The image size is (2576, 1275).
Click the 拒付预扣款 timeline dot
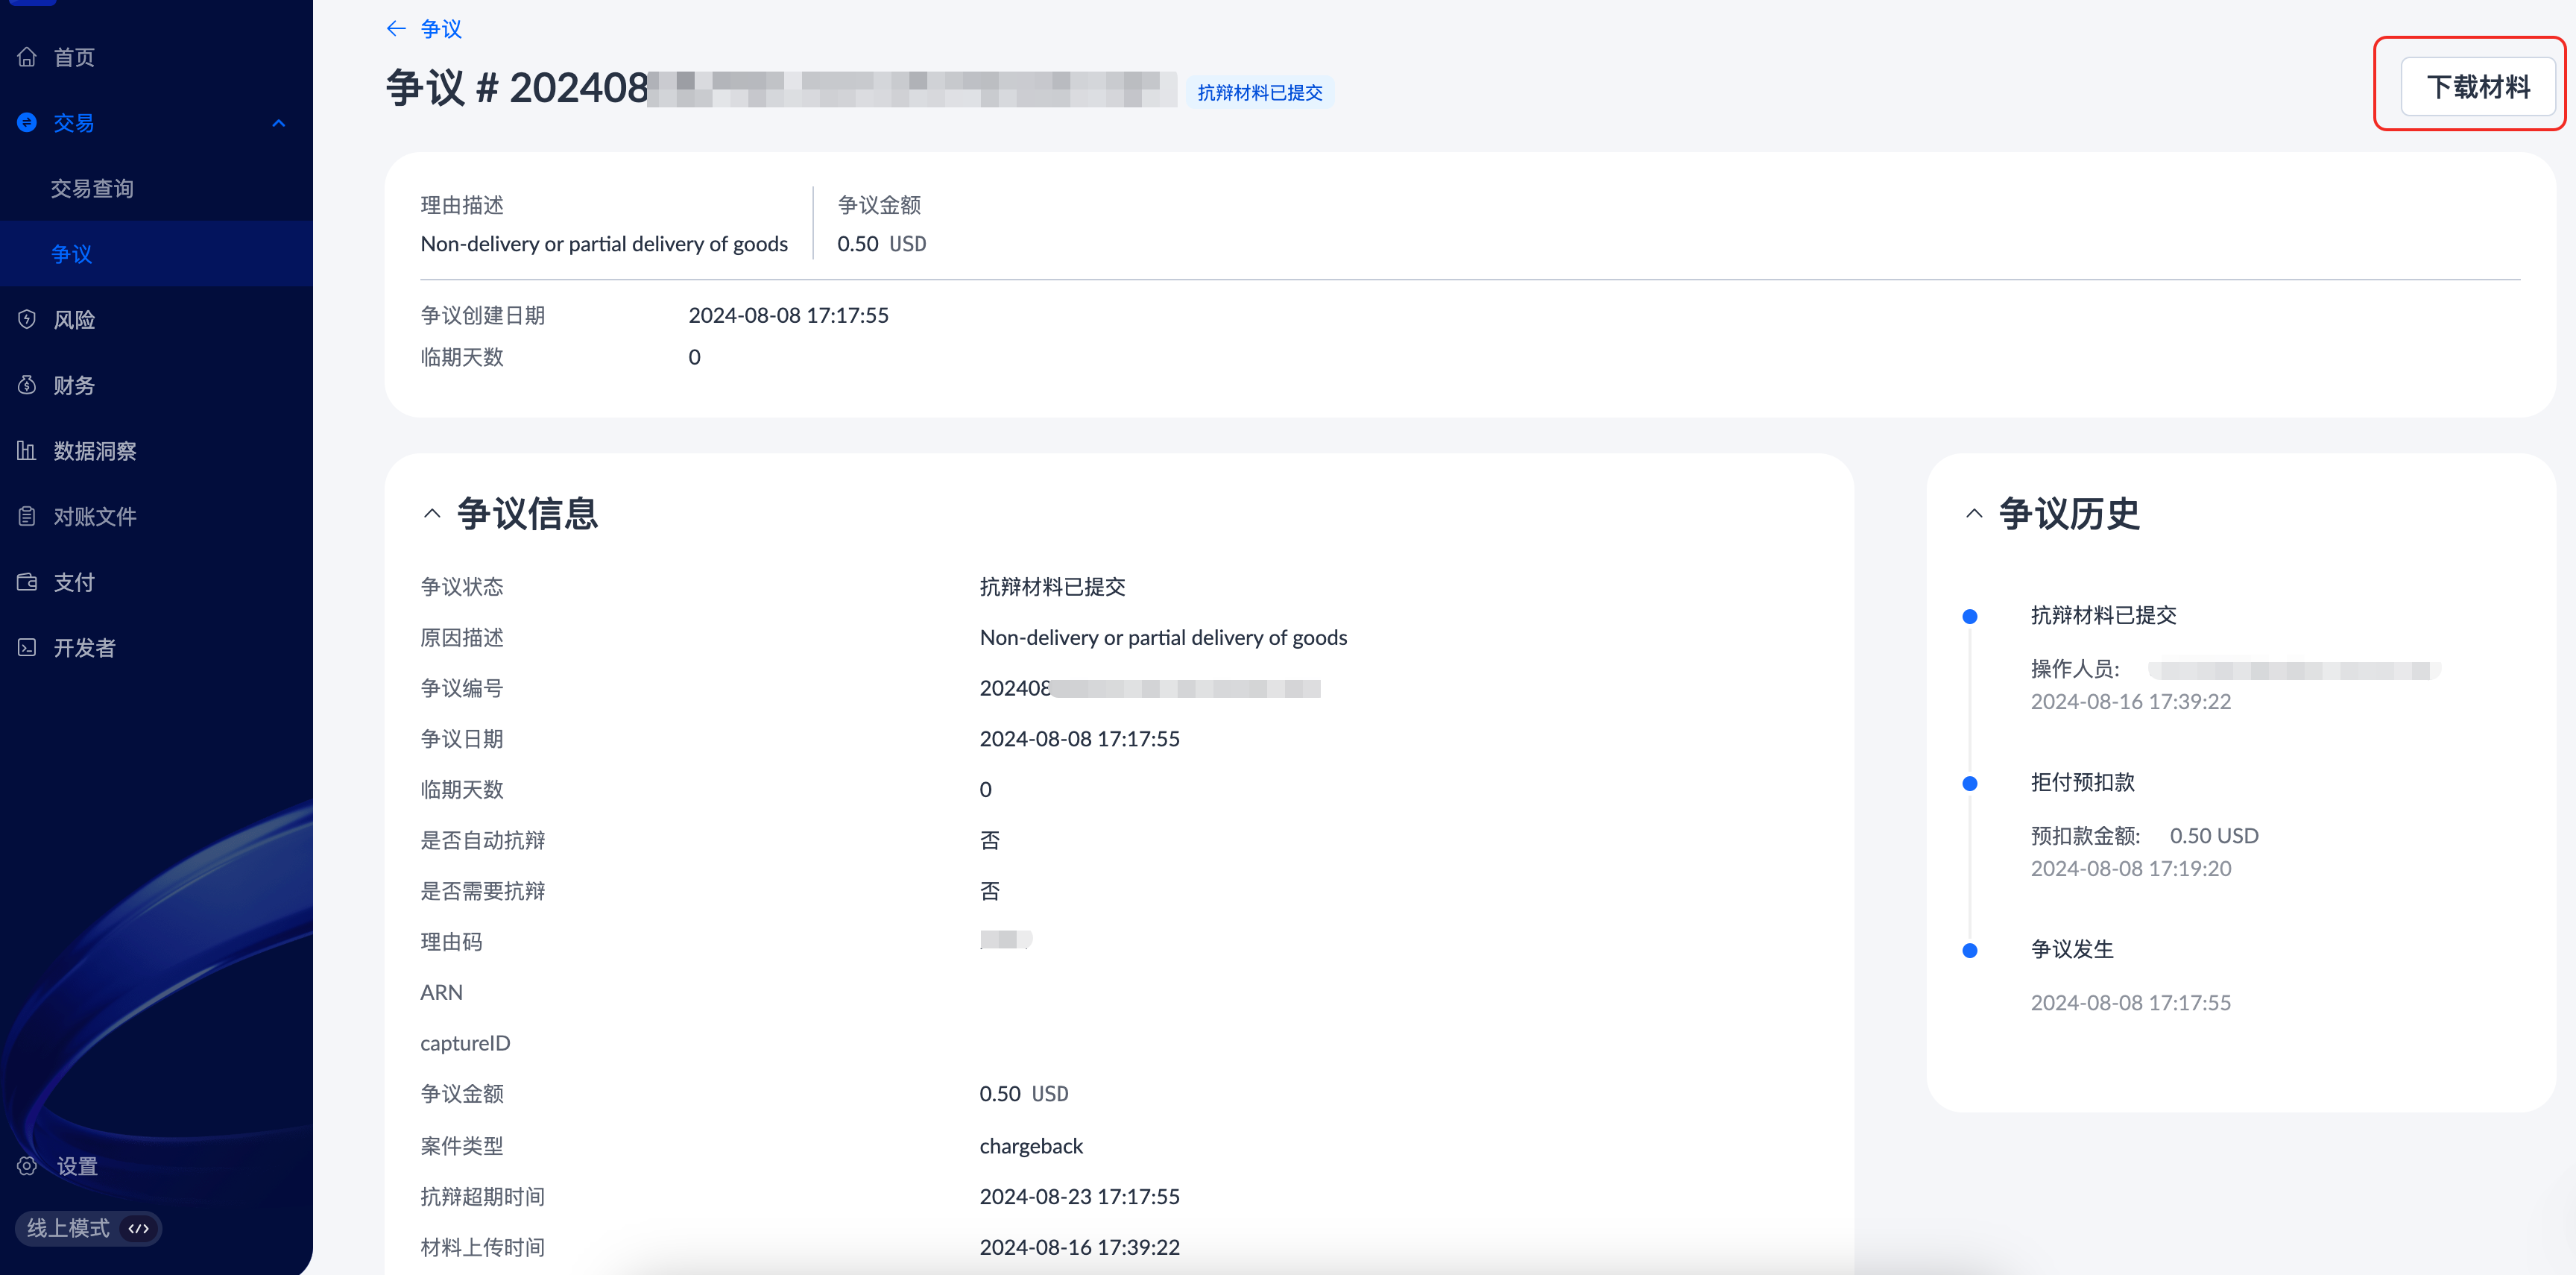click(x=1970, y=783)
